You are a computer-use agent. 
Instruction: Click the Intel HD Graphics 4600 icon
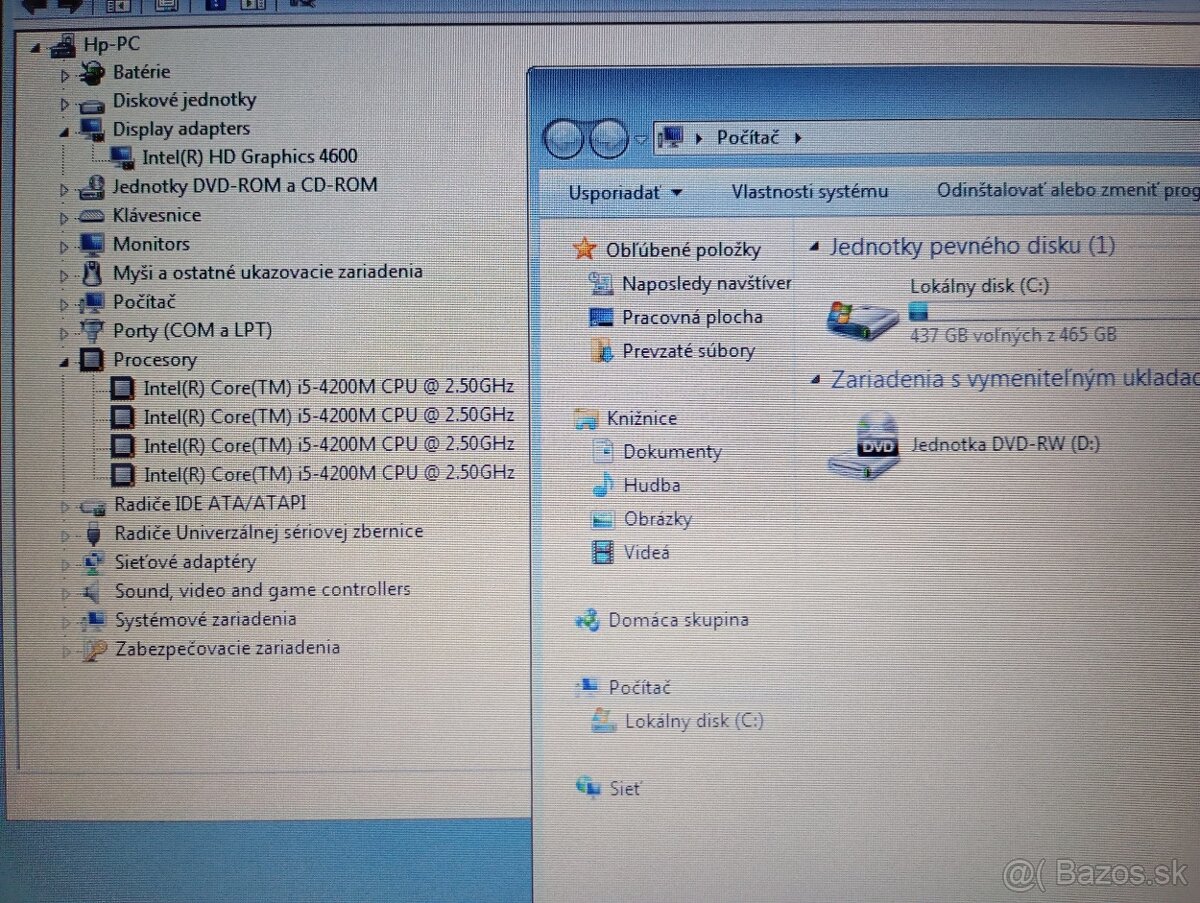point(123,157)
